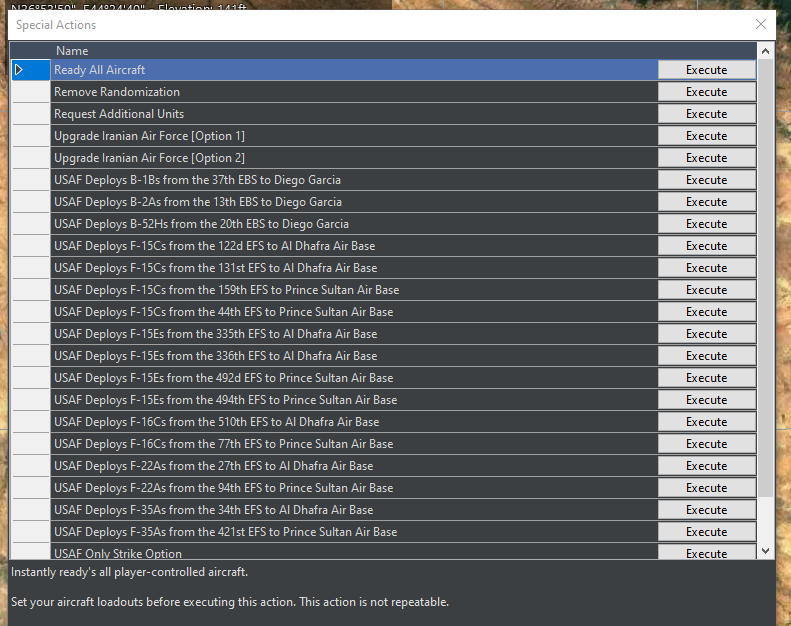The height and width of the screenshot is (626, 791).
Task: Select Upgrade Iranian Air Force [Option 1] row
Action: pyautogui.click(x=354, y=136)
